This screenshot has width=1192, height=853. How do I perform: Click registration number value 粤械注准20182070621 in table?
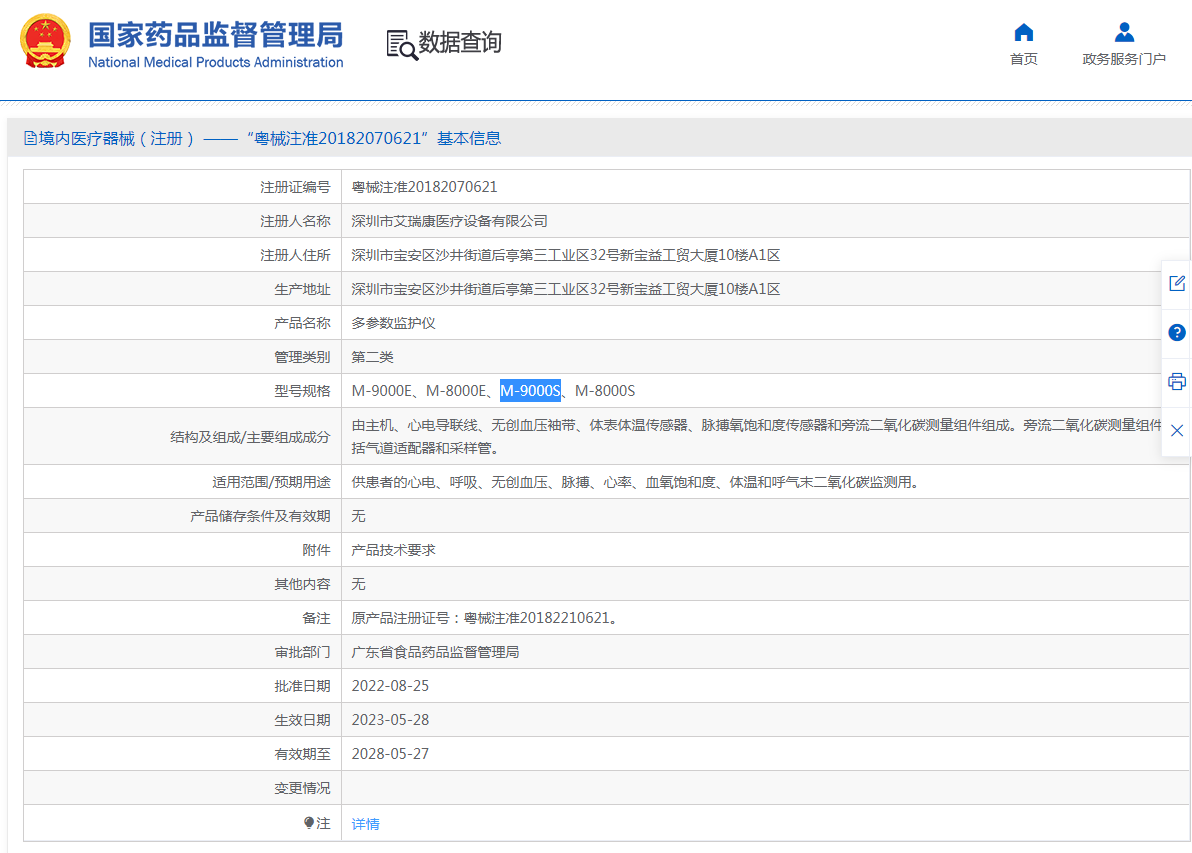424,187
